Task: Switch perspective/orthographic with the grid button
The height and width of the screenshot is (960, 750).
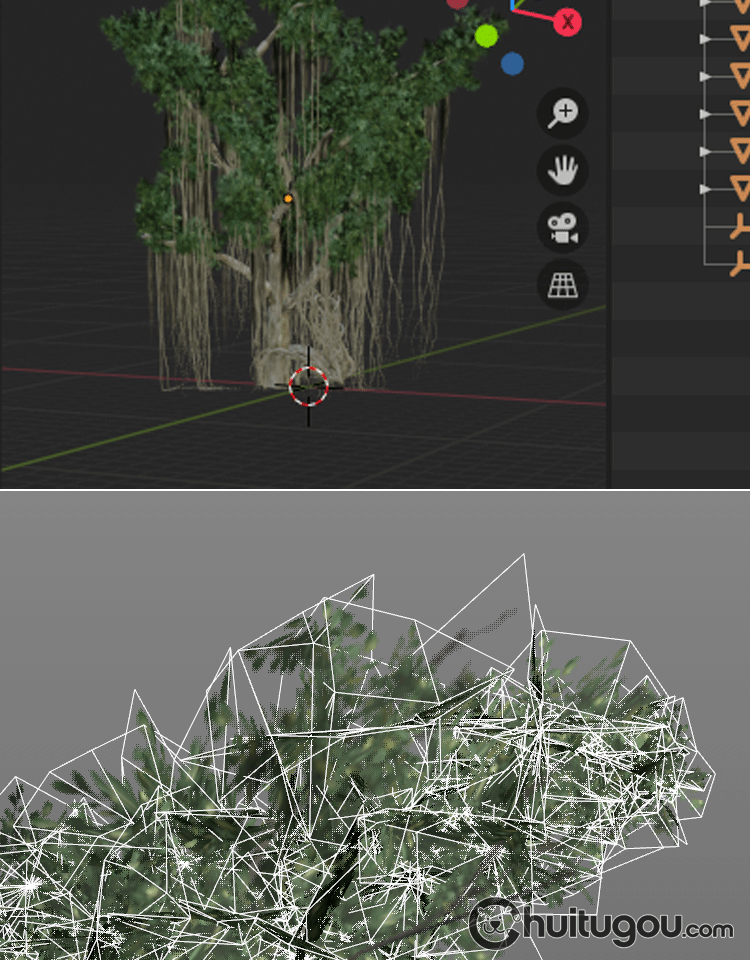Action: pyautogui.click(x=563, y=285)
